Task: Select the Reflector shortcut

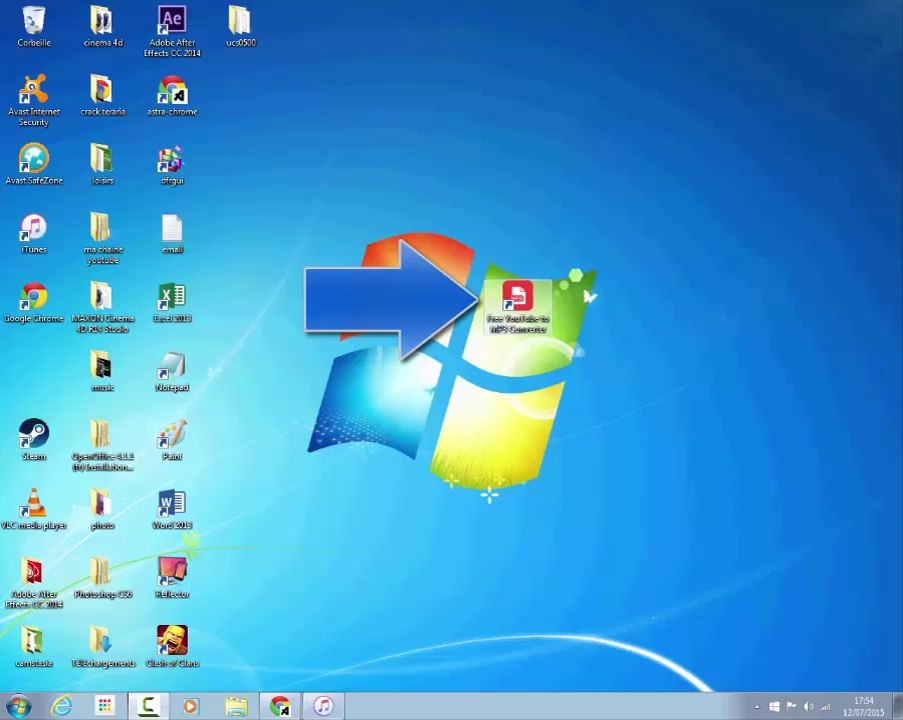Action: pos(172,578)
